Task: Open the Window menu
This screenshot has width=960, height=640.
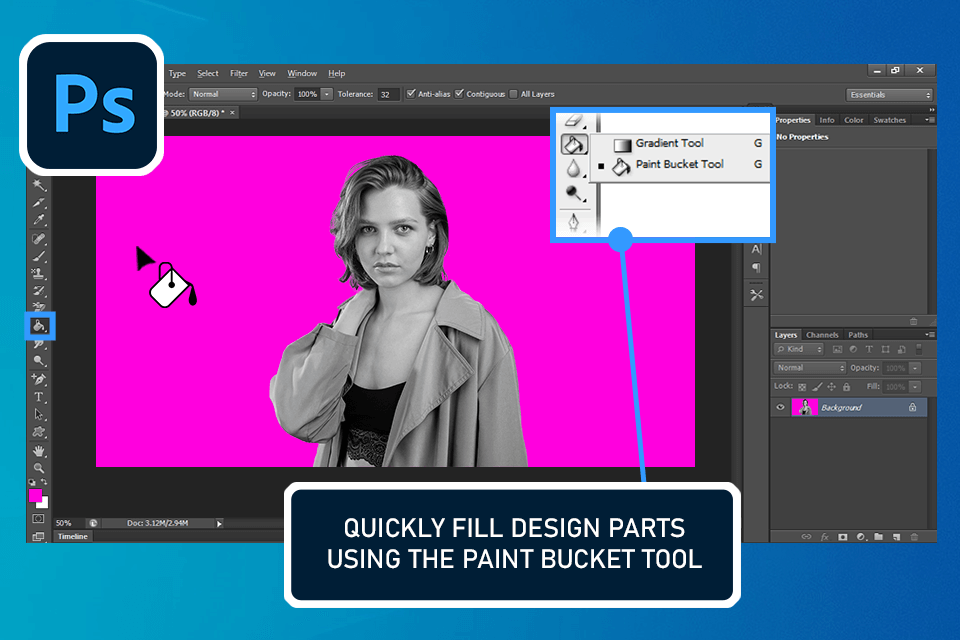Action: [302, 73]
